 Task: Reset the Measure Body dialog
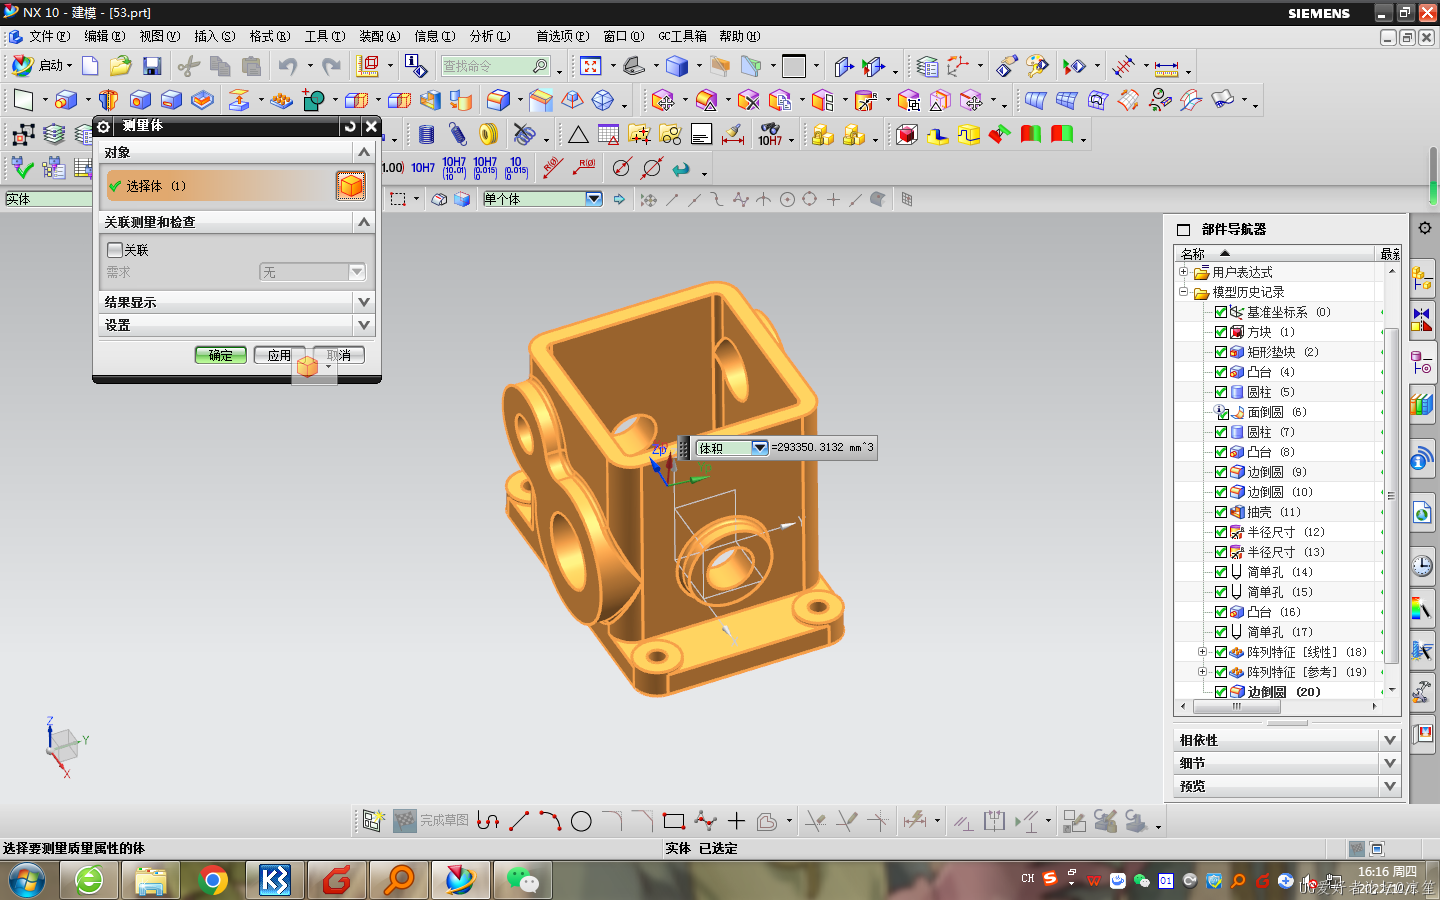pos(349,126)
